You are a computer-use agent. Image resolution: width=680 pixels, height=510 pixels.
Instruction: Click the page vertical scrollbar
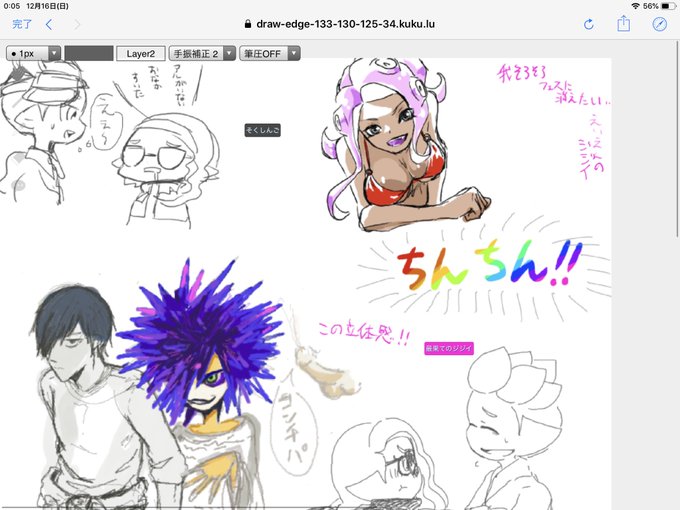point(677,139)
